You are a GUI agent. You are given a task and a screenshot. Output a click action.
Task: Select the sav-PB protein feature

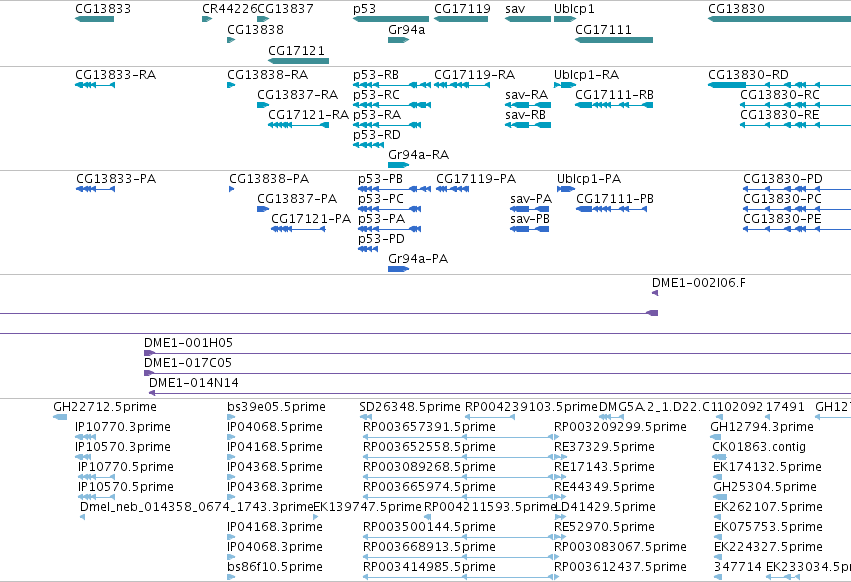[x=530, y=229]
